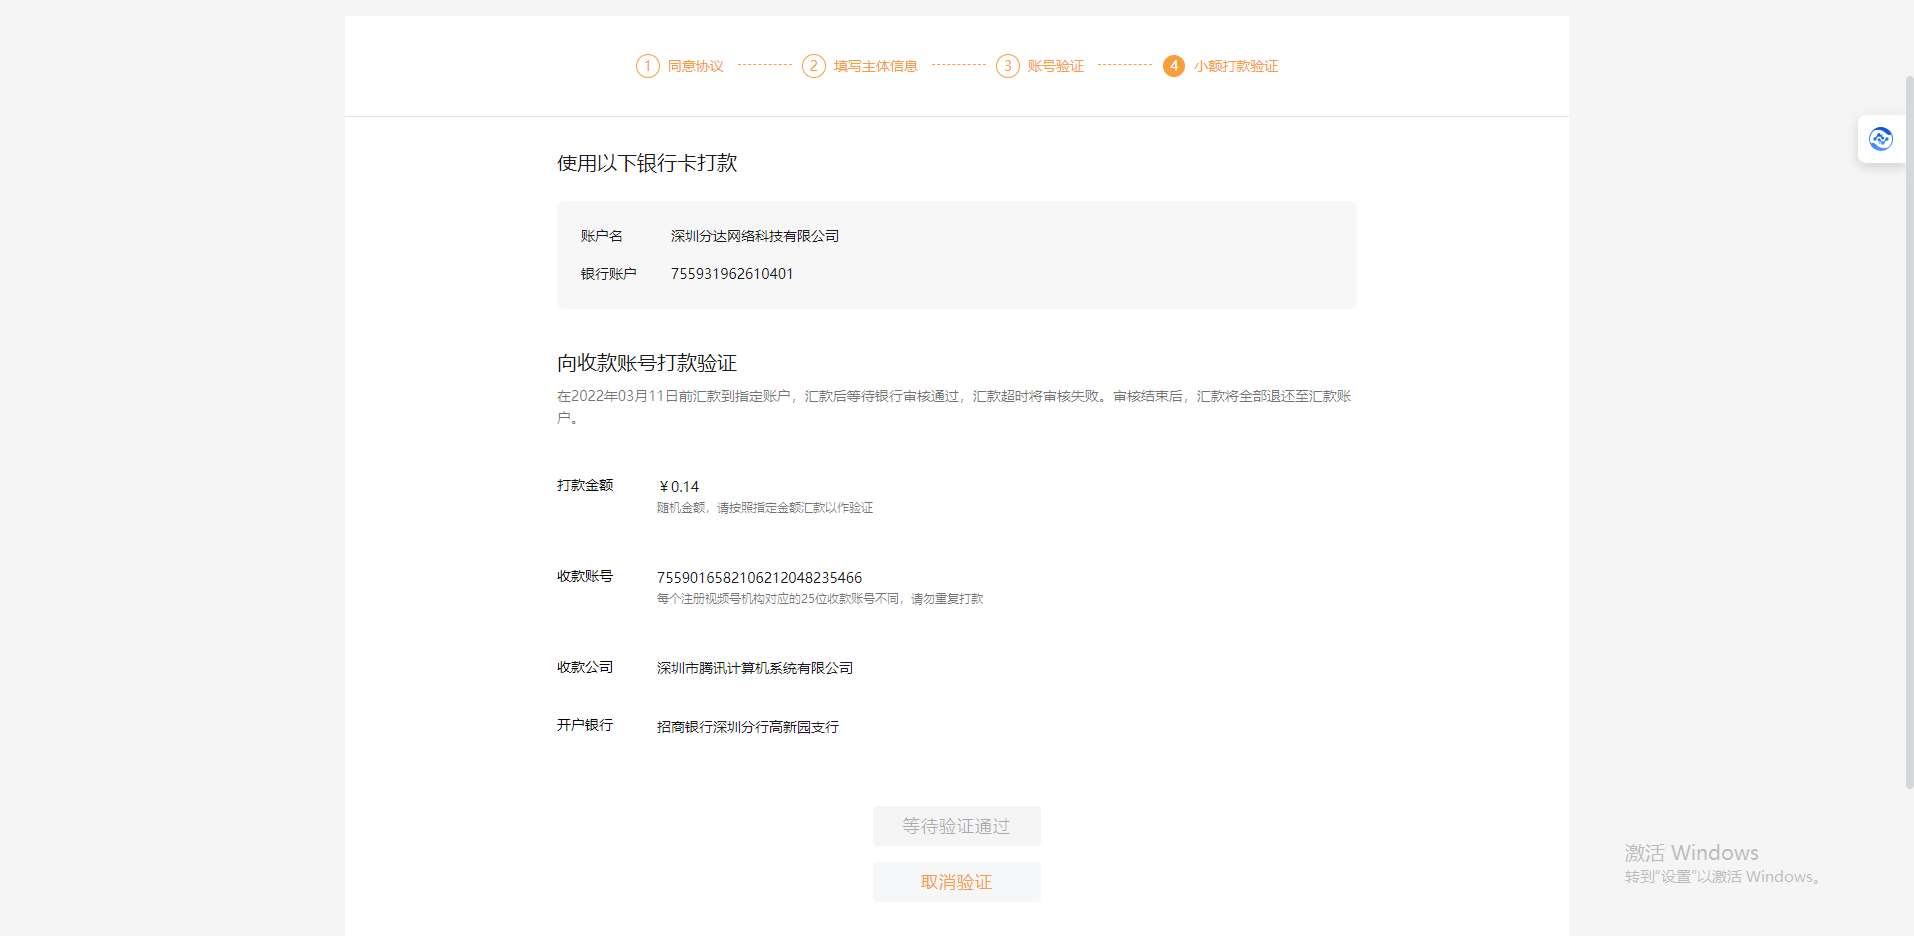
Task: Click the 2022年03月11日 deadline notice paragraph
Action: click(955, 407)
